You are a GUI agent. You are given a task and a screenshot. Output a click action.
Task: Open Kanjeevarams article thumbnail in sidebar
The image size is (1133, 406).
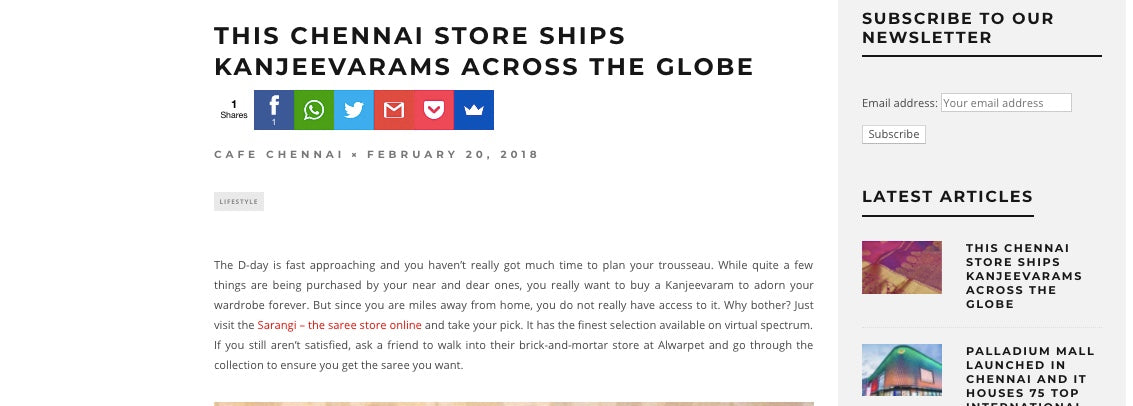pyautogui.click(x=902, y=267)
